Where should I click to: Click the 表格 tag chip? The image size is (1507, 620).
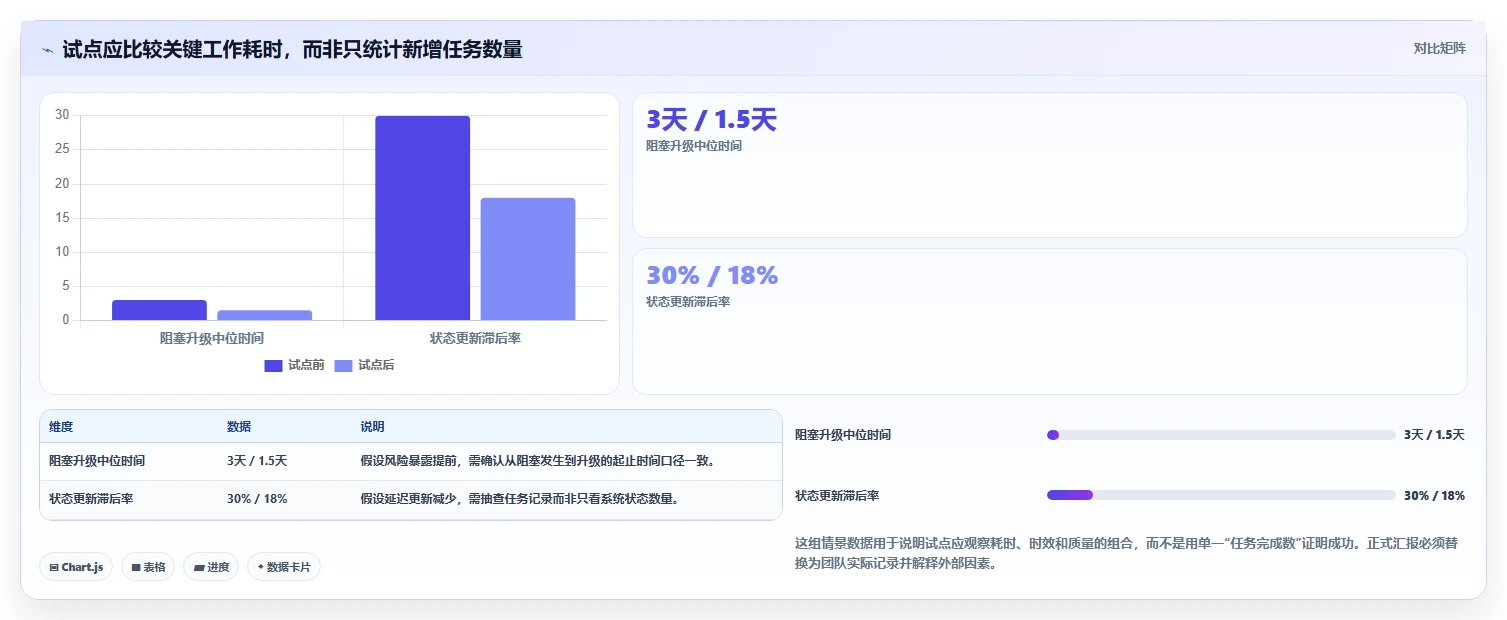click(148, 567)
